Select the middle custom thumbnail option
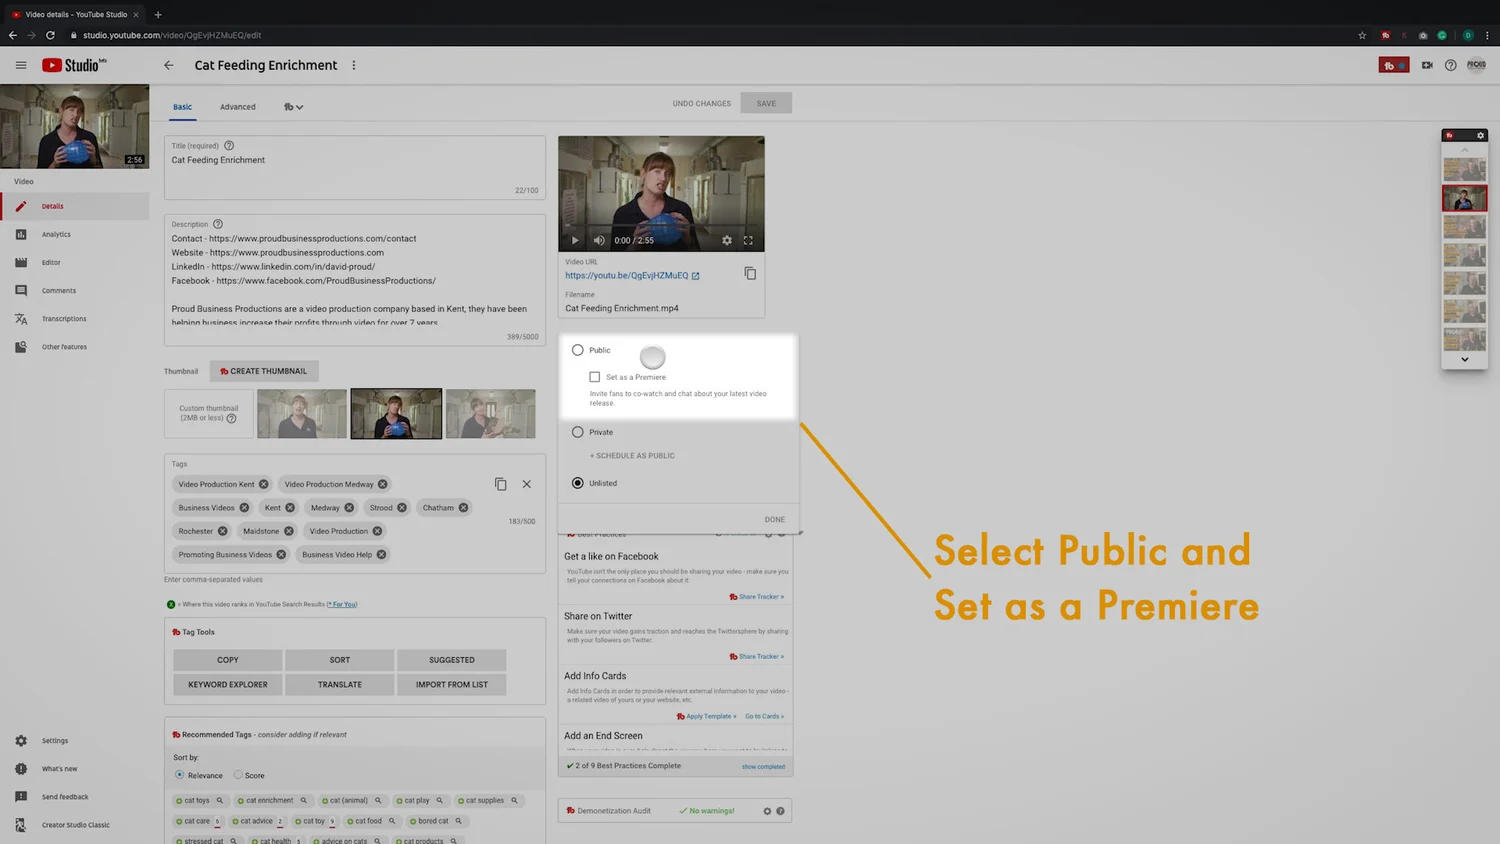Screen dimensions: 1500x844 tap(396, 413)
